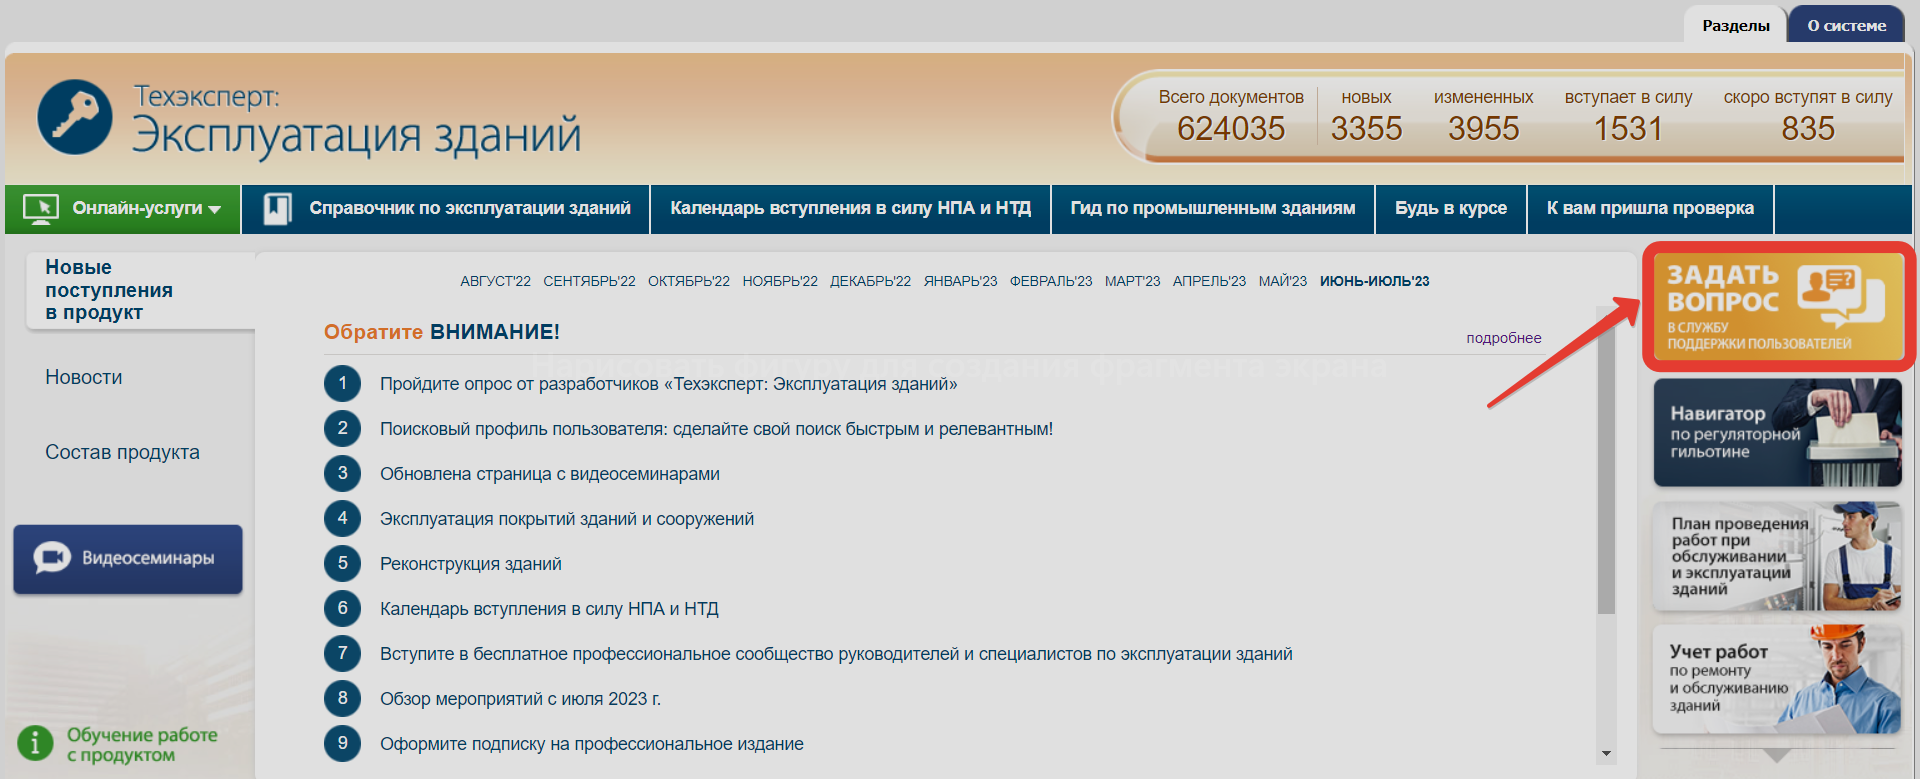The height and width of the screenshot is (779, 1920).
Task: Click the book icon beside Справочник по эксплуатации зданий
Action: coord(277,208)
